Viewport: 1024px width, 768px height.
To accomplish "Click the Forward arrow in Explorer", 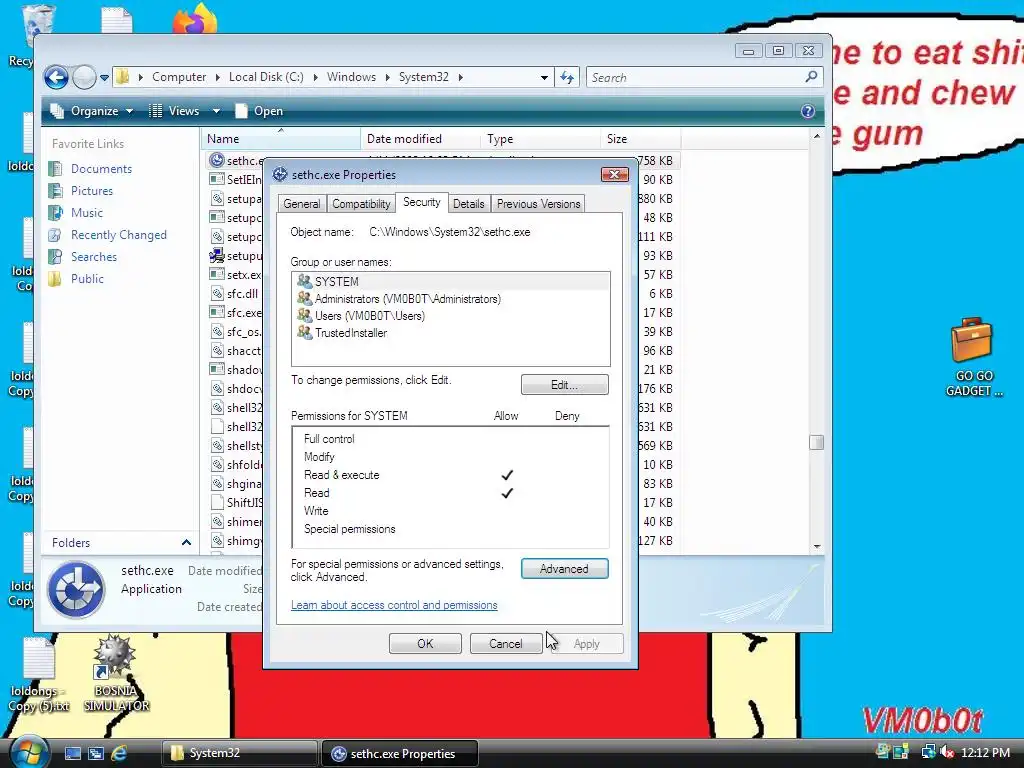I will coord(84,78).
